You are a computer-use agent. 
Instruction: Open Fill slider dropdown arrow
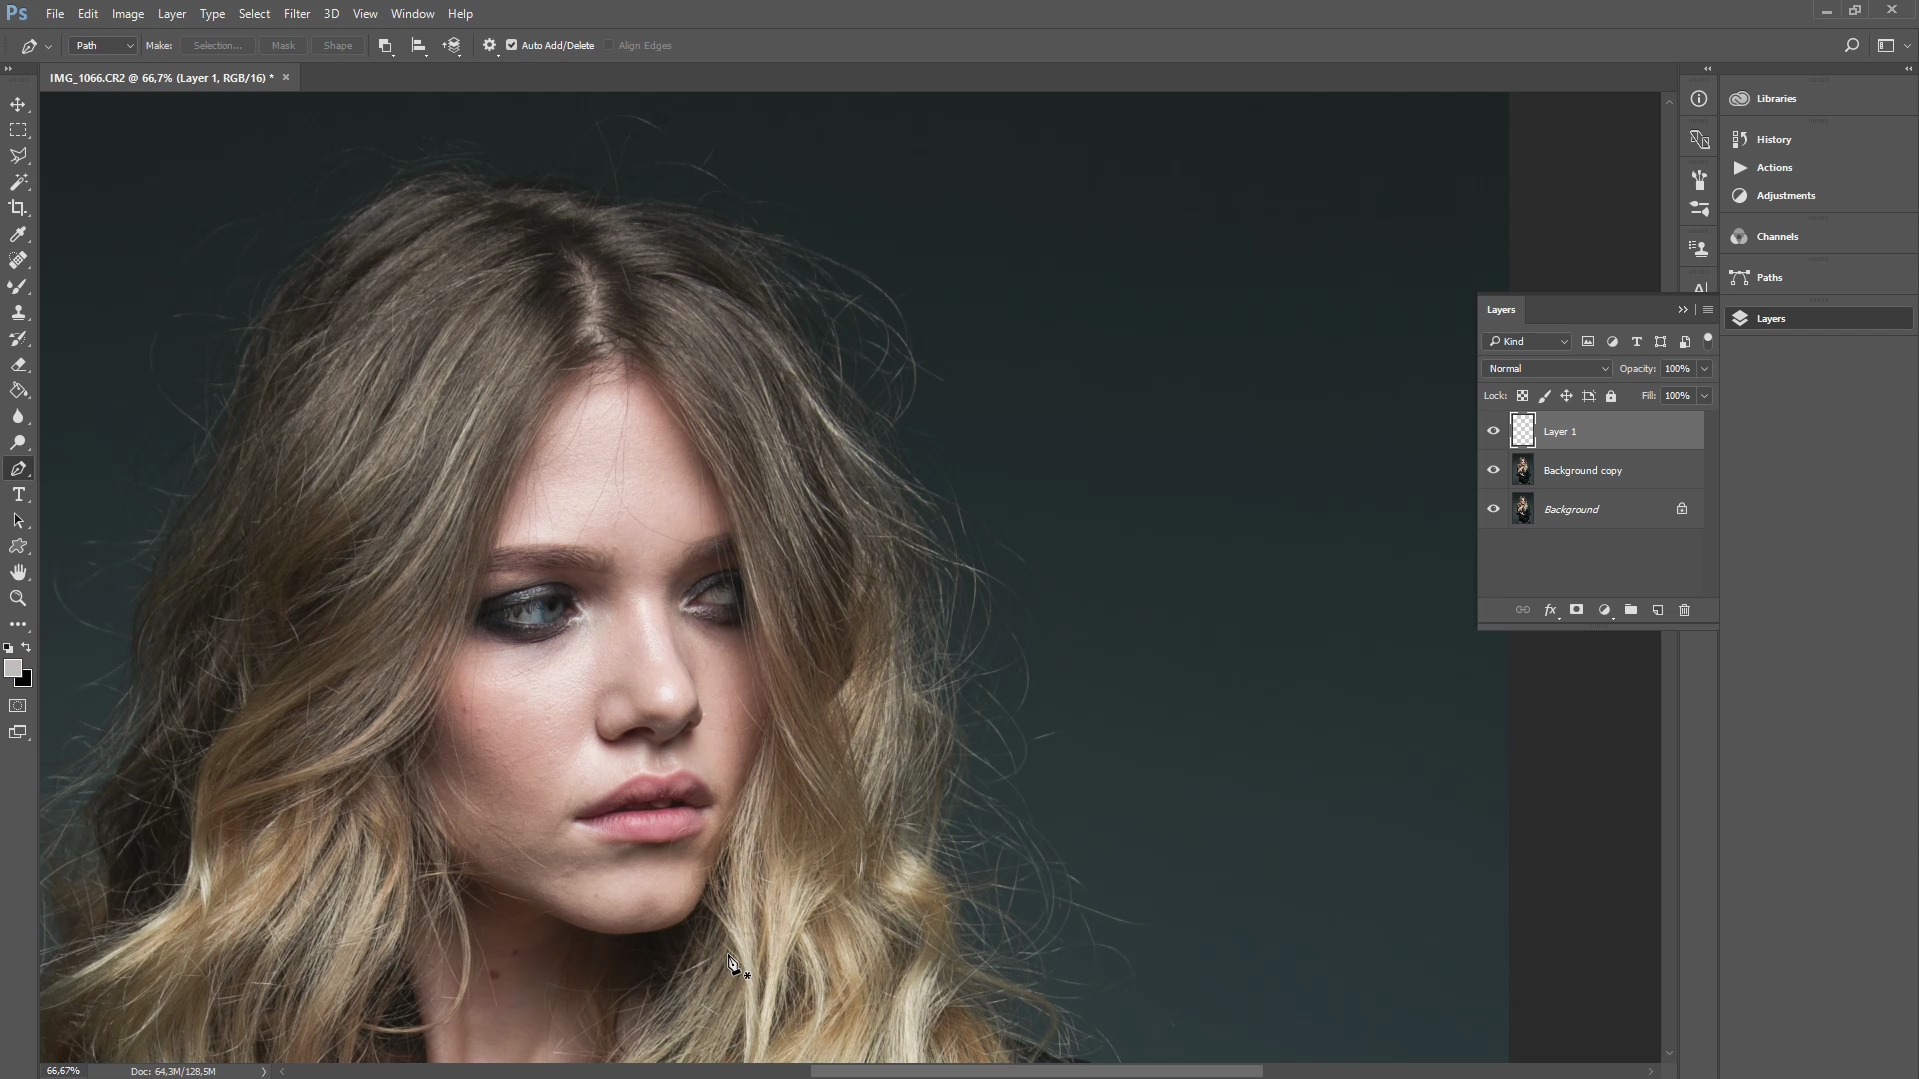1705,396
